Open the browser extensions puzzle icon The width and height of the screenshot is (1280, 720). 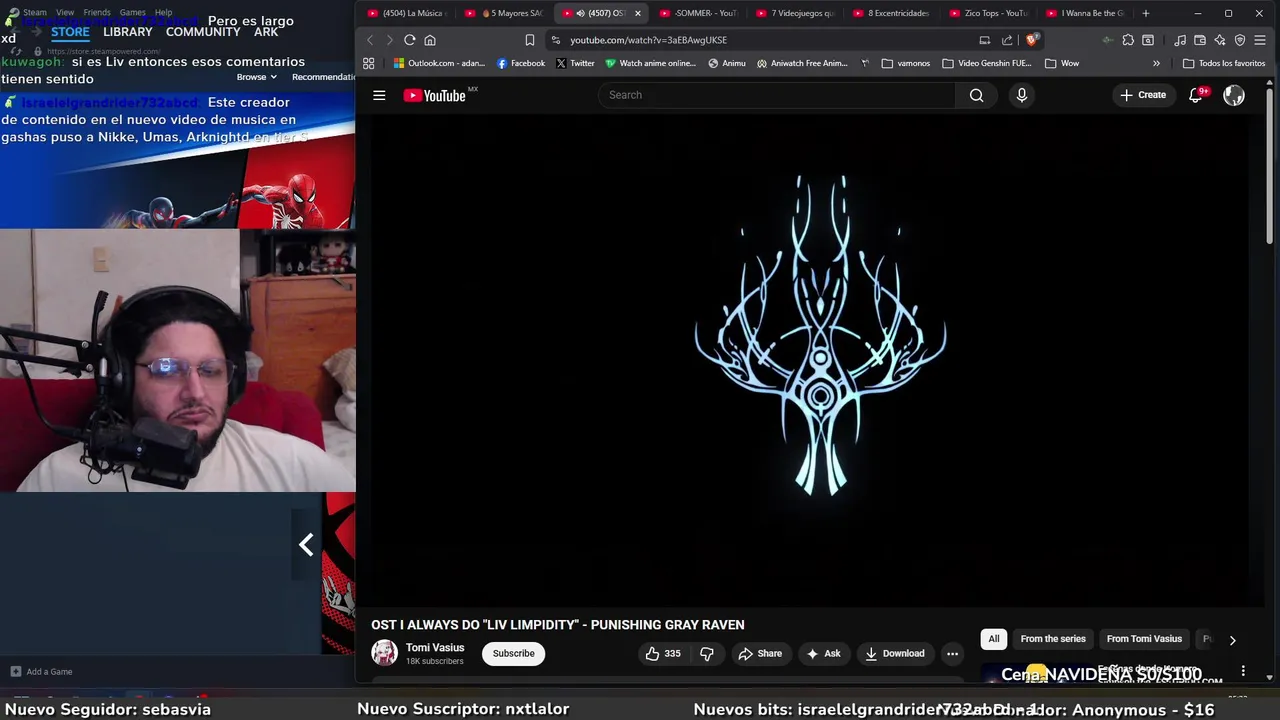click(x=1128, y=40)
